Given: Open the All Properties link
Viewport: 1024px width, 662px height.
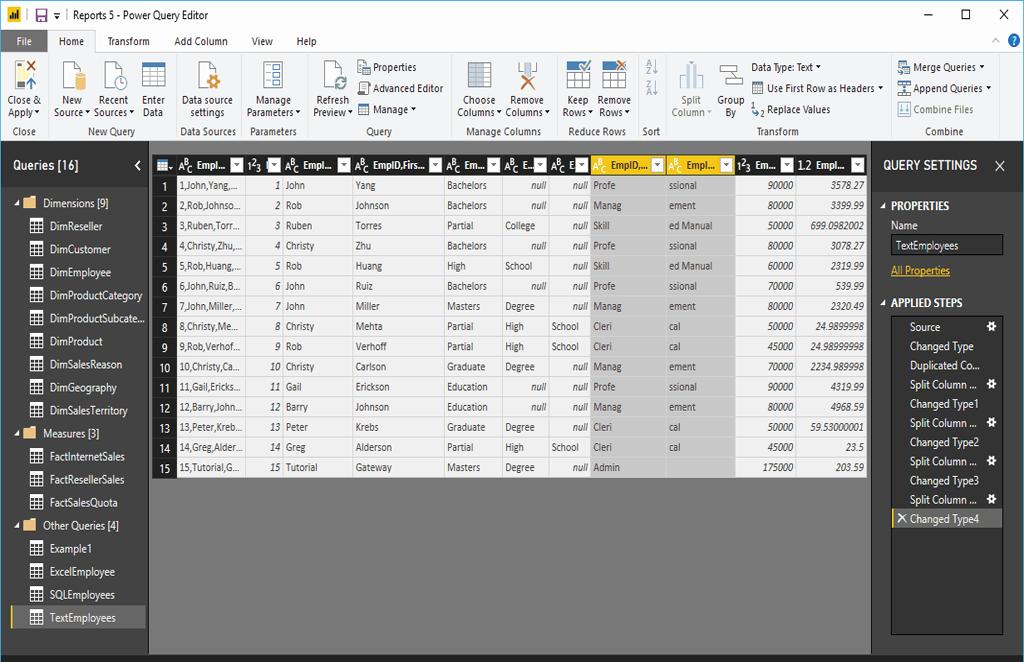Looking at the screenshot, I should click(x=920, y=270).
